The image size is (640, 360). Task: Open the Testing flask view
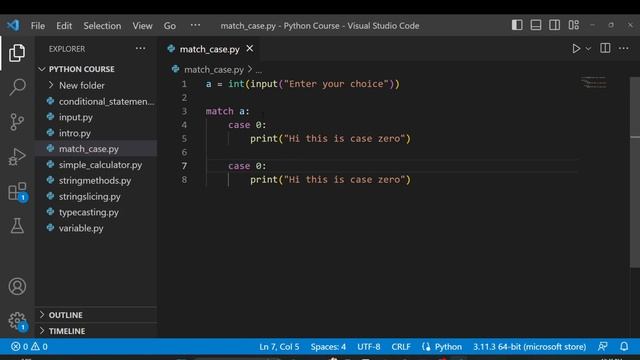pos(17,225)
